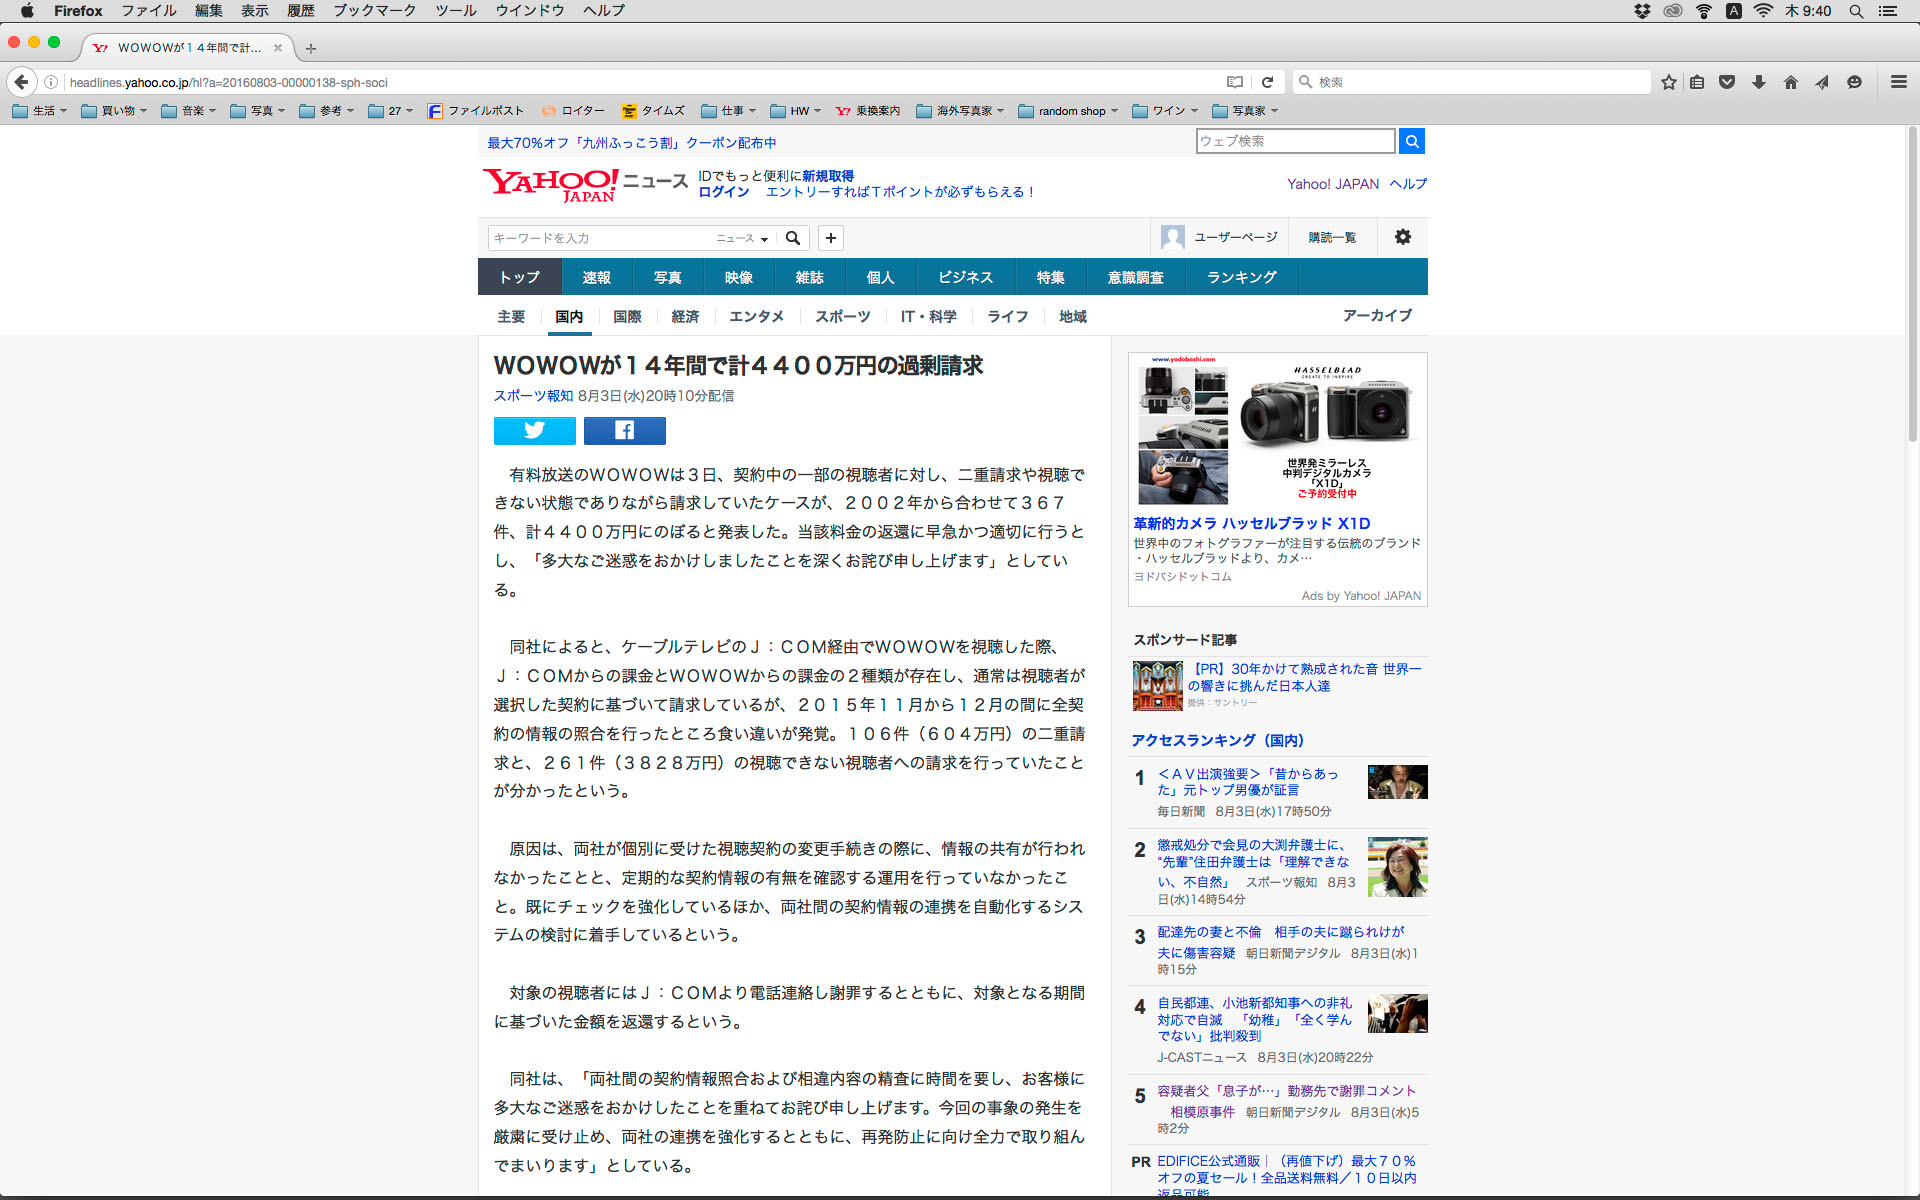1920x1200 pixels.
Task: Expand the 生活 bookmarks folder
Action: [40, 111]
